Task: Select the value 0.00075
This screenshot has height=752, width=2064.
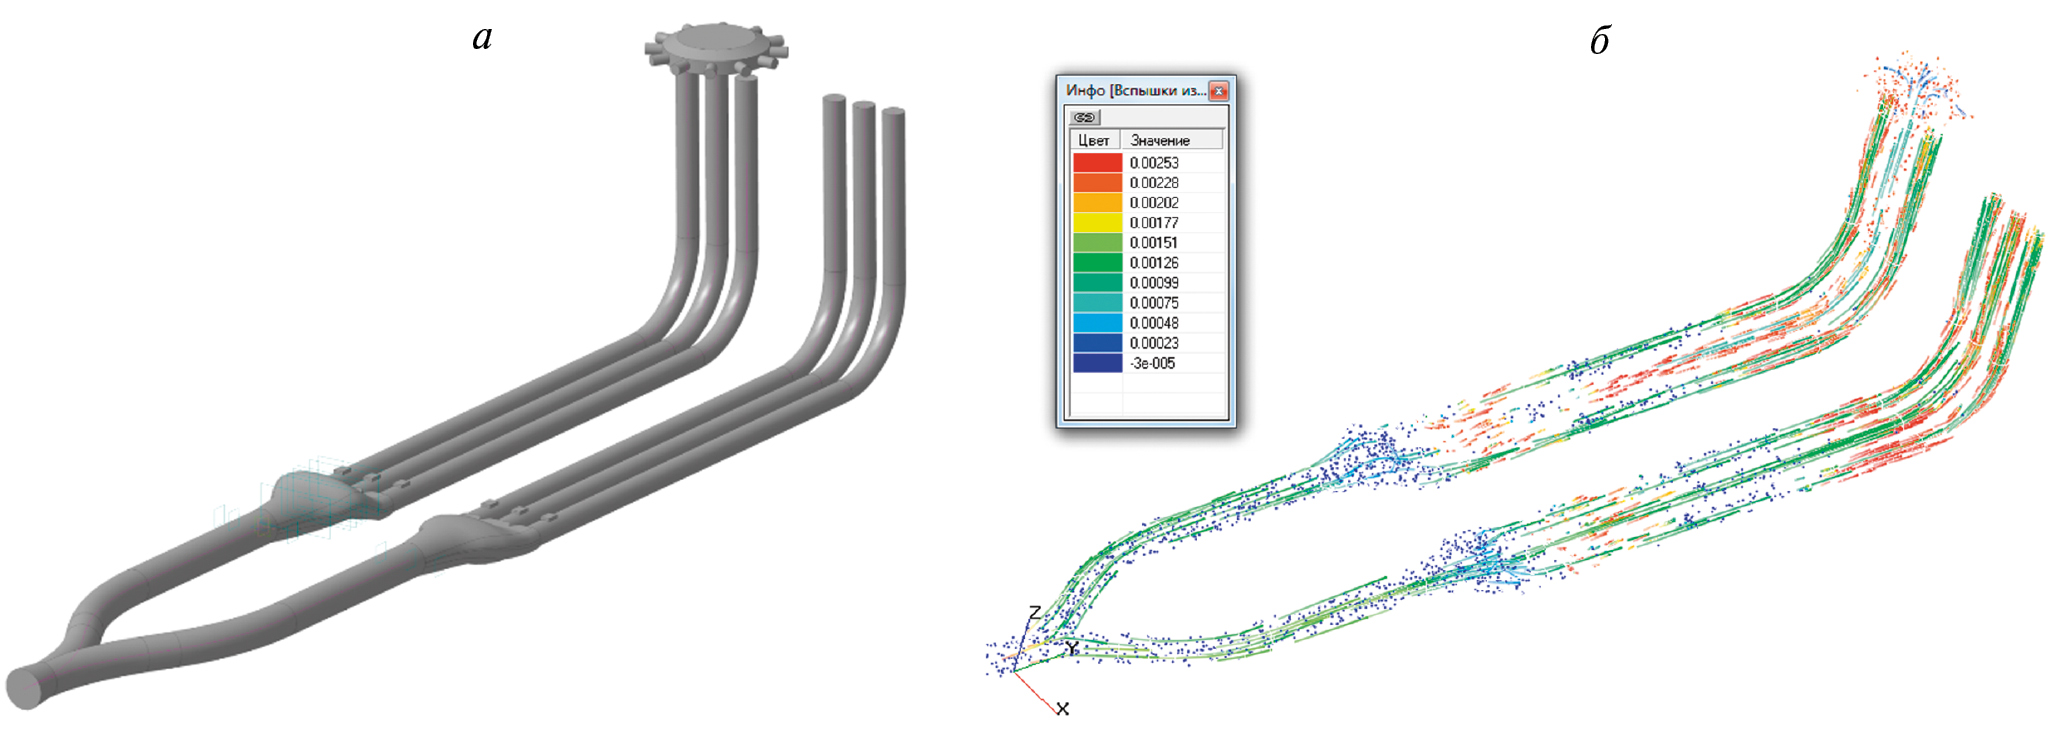Action: pos(1154,303)
